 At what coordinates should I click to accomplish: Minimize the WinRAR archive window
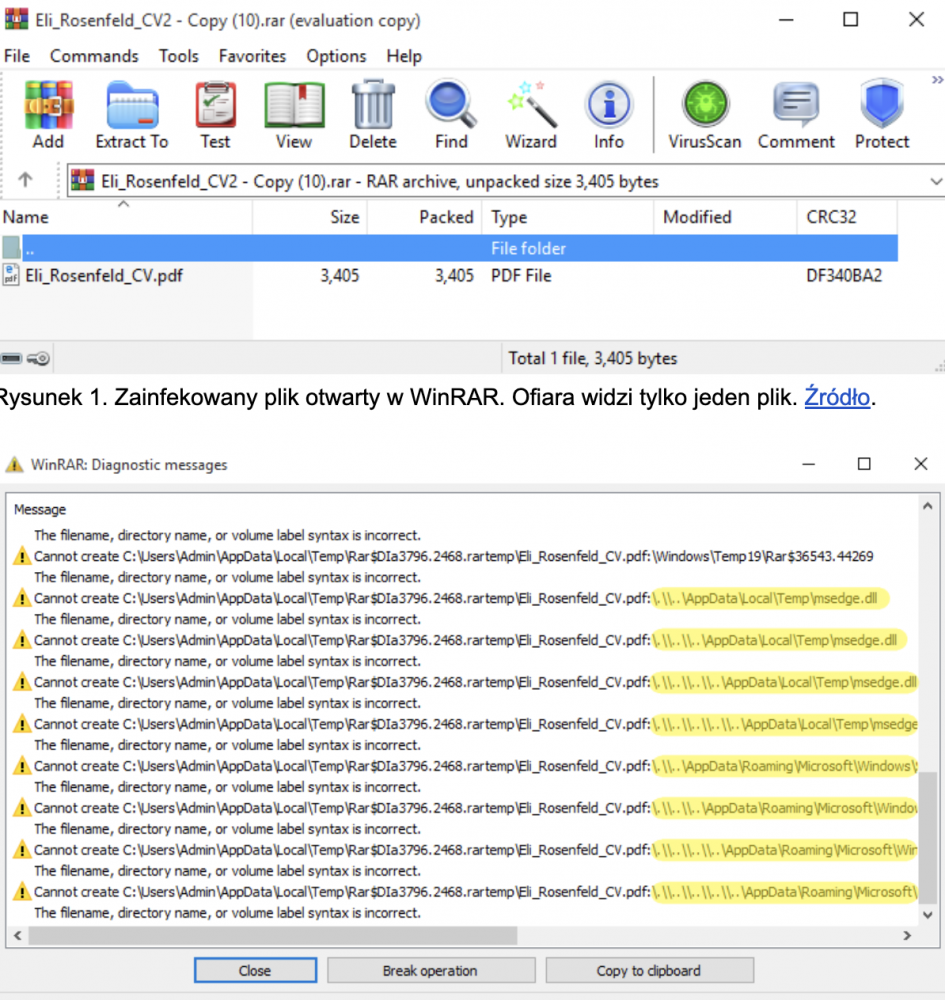pyautogui.click(x=786, y=20)
